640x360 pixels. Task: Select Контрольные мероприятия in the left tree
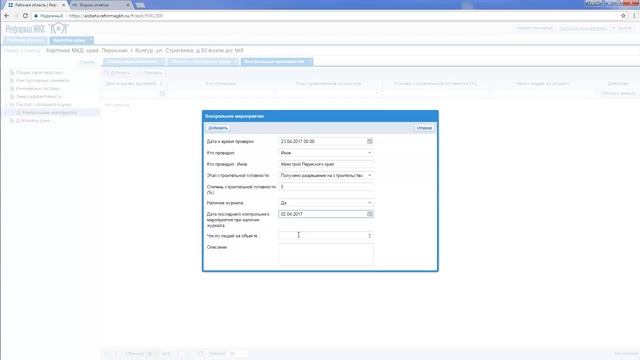[x=49, y=112]
